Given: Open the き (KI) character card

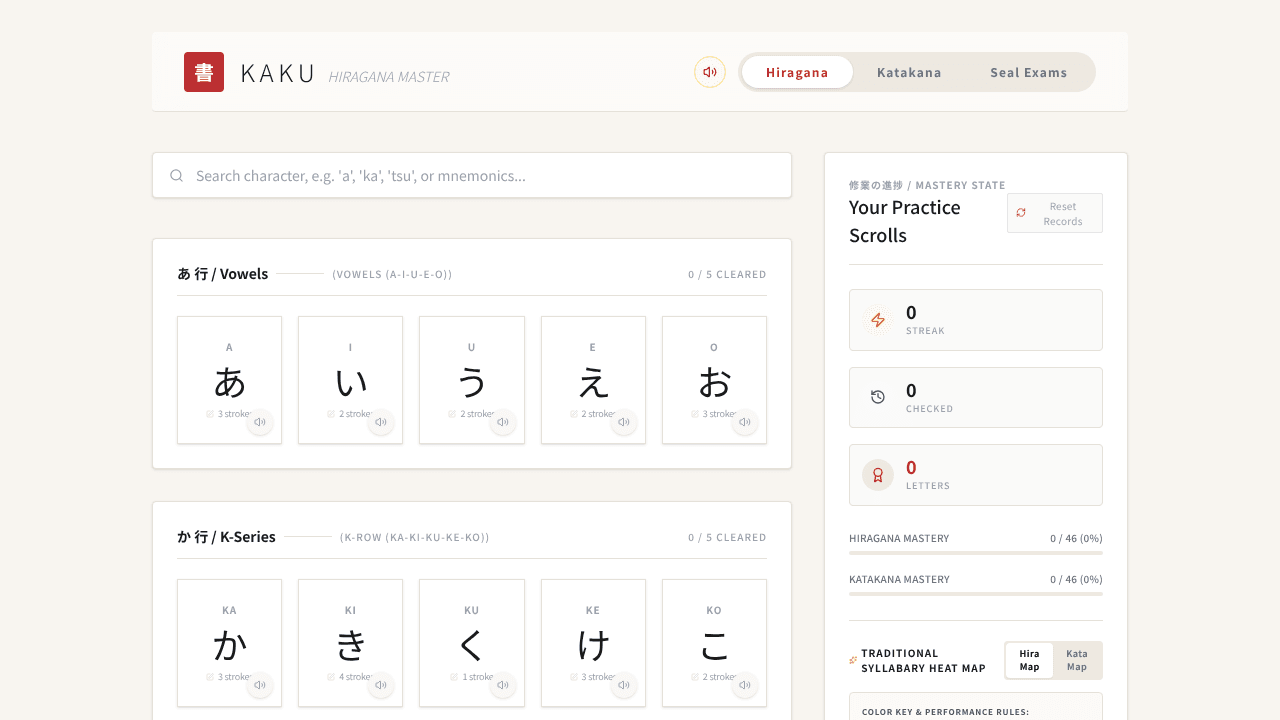Looking at the screenshot, I should click(x=350, y=643).
